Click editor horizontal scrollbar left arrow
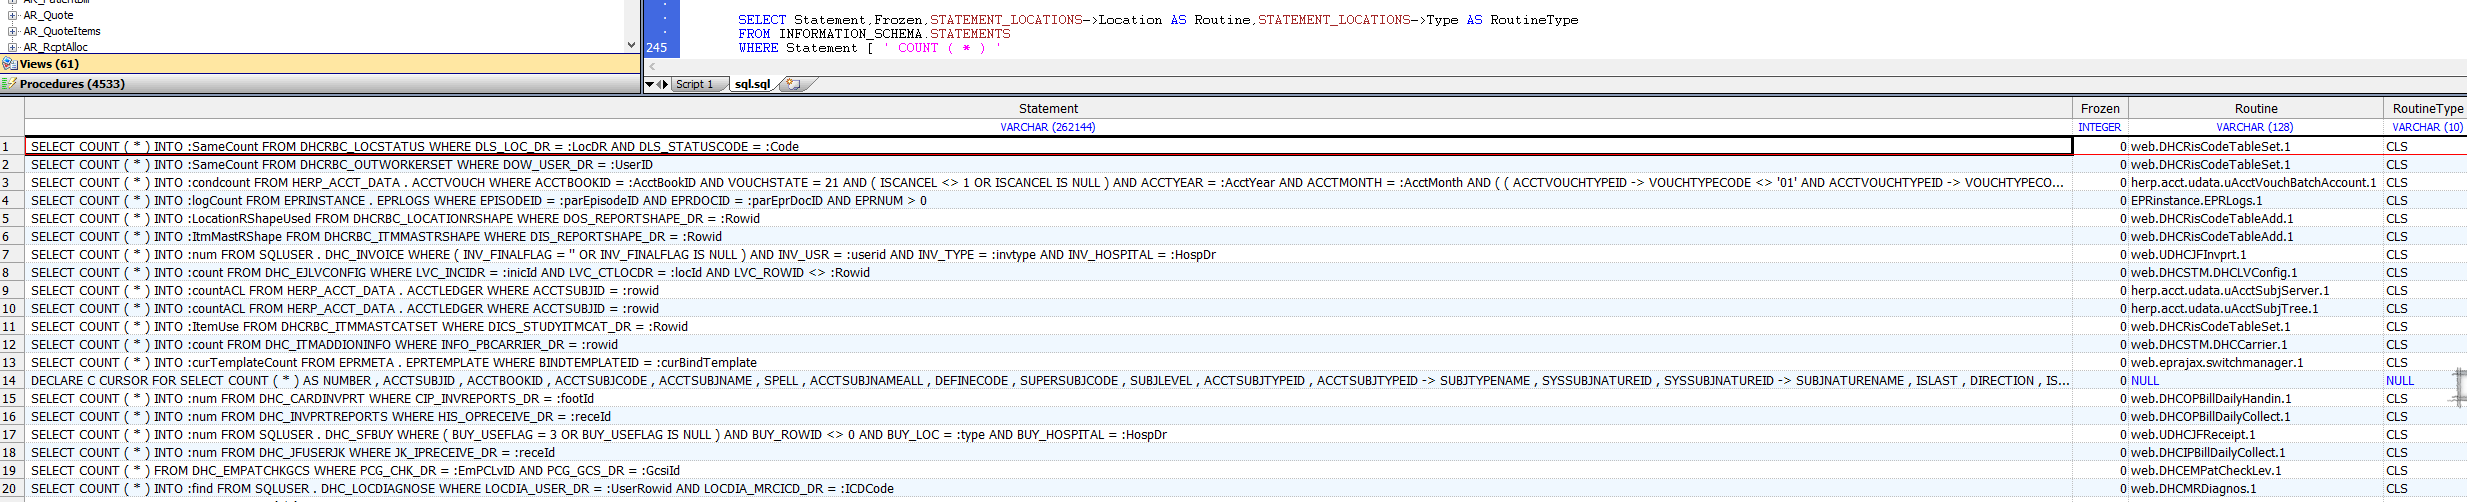Screen dimensions: 2467x502 click(652, 66)
